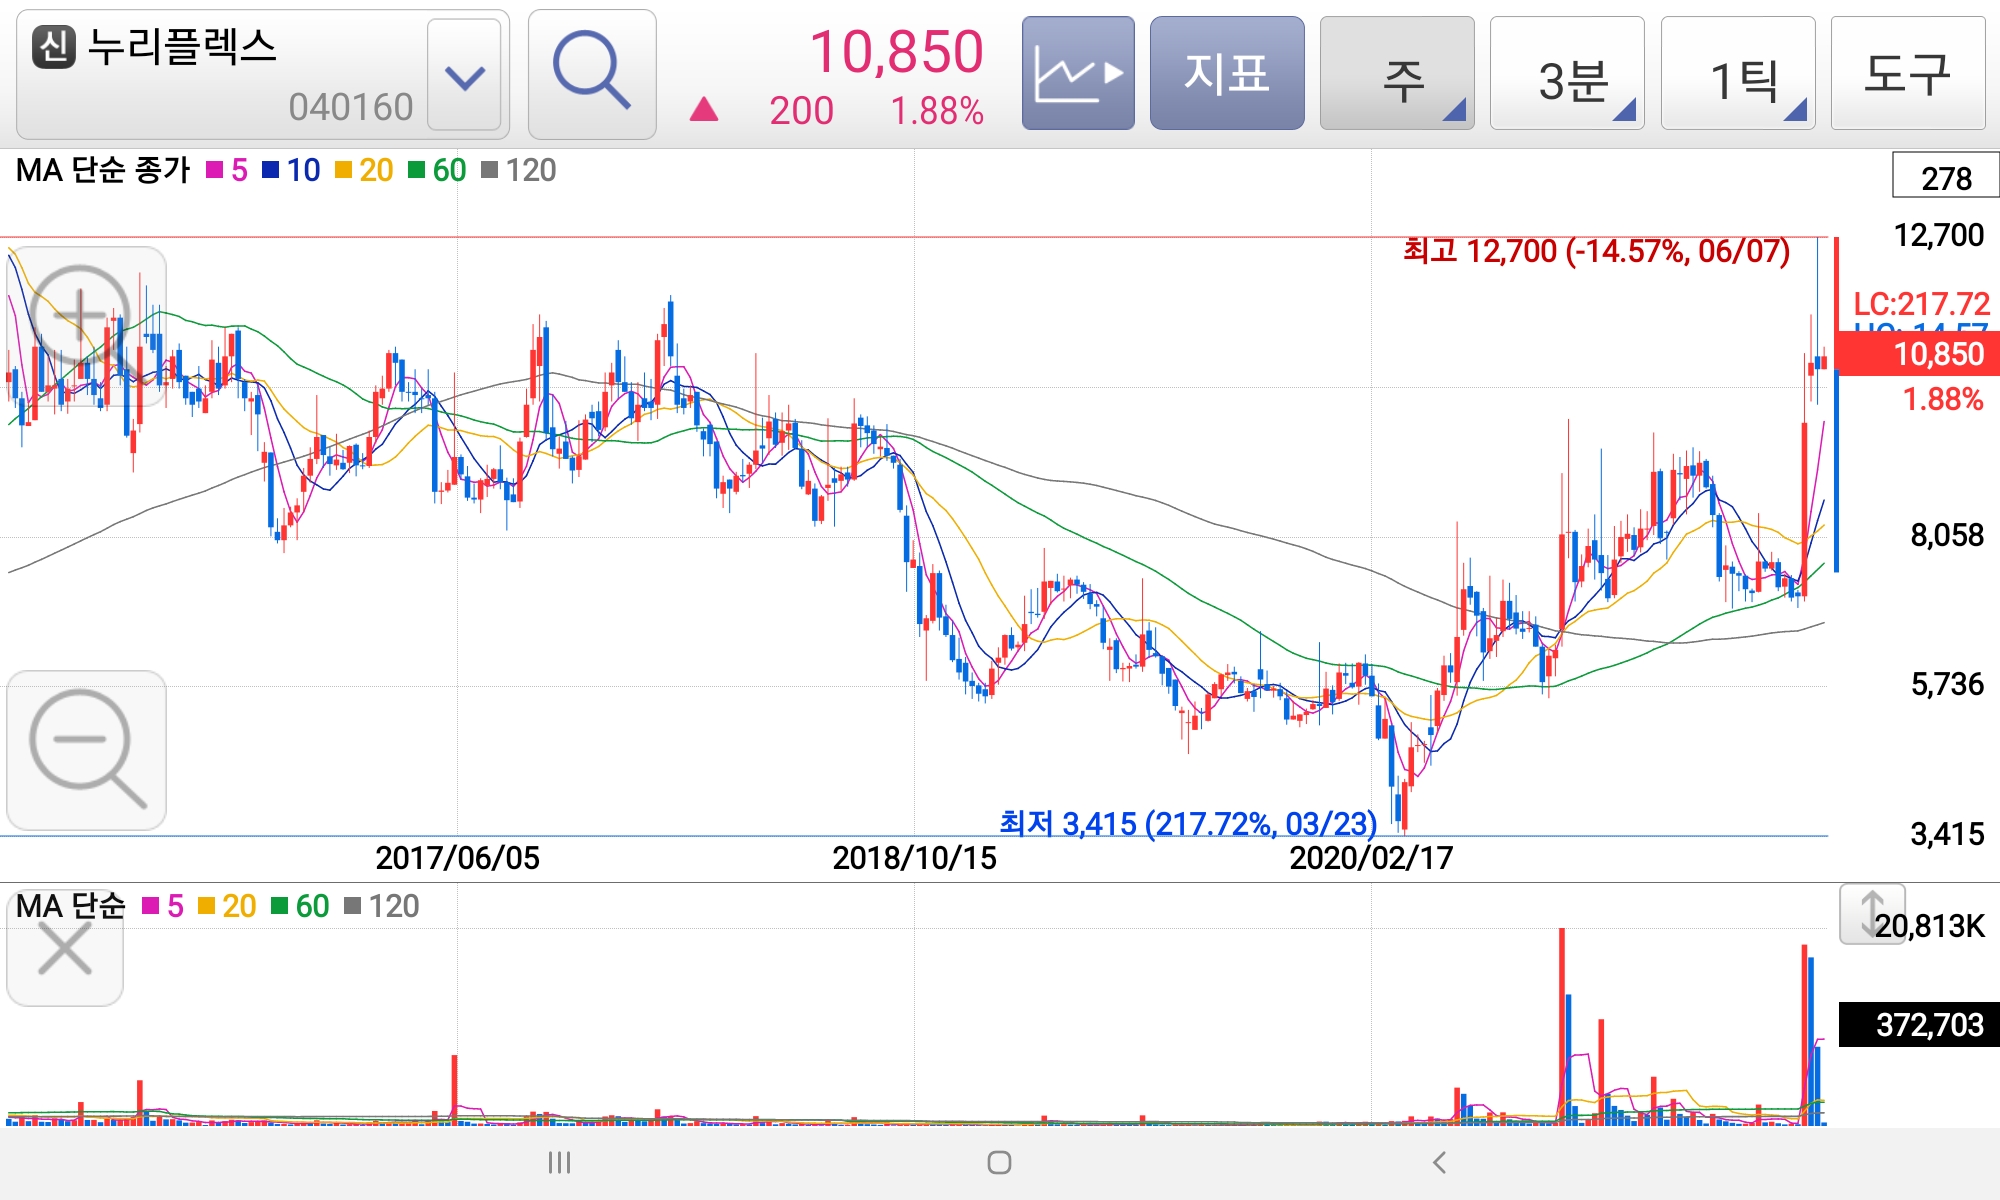Screen dimensions: 2000x1200
Task: Tap Android home navigation button
Action: coord(999,1162)
